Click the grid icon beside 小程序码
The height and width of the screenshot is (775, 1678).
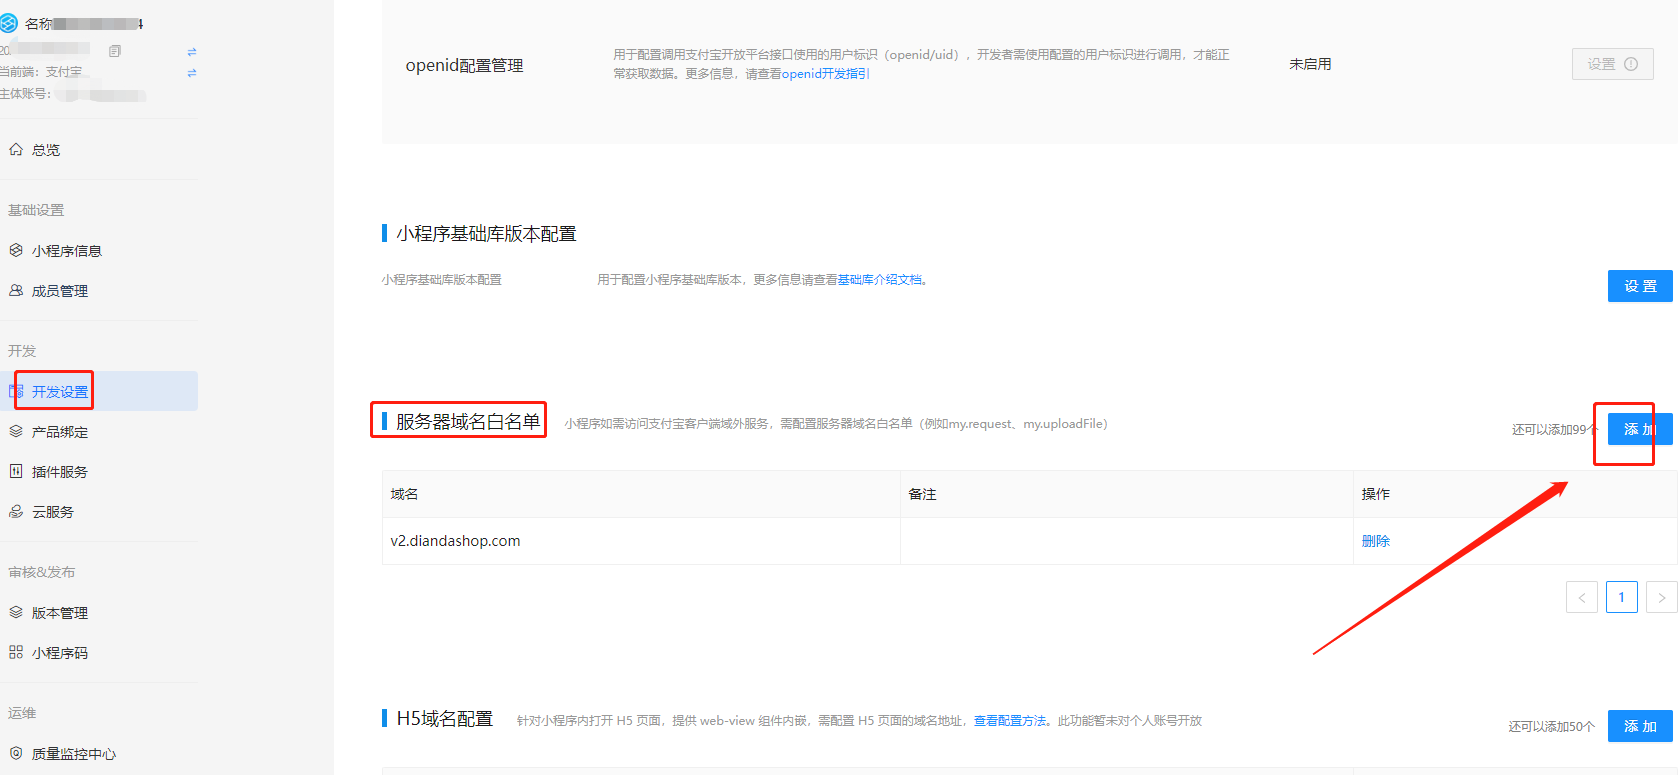pos(16,653)
